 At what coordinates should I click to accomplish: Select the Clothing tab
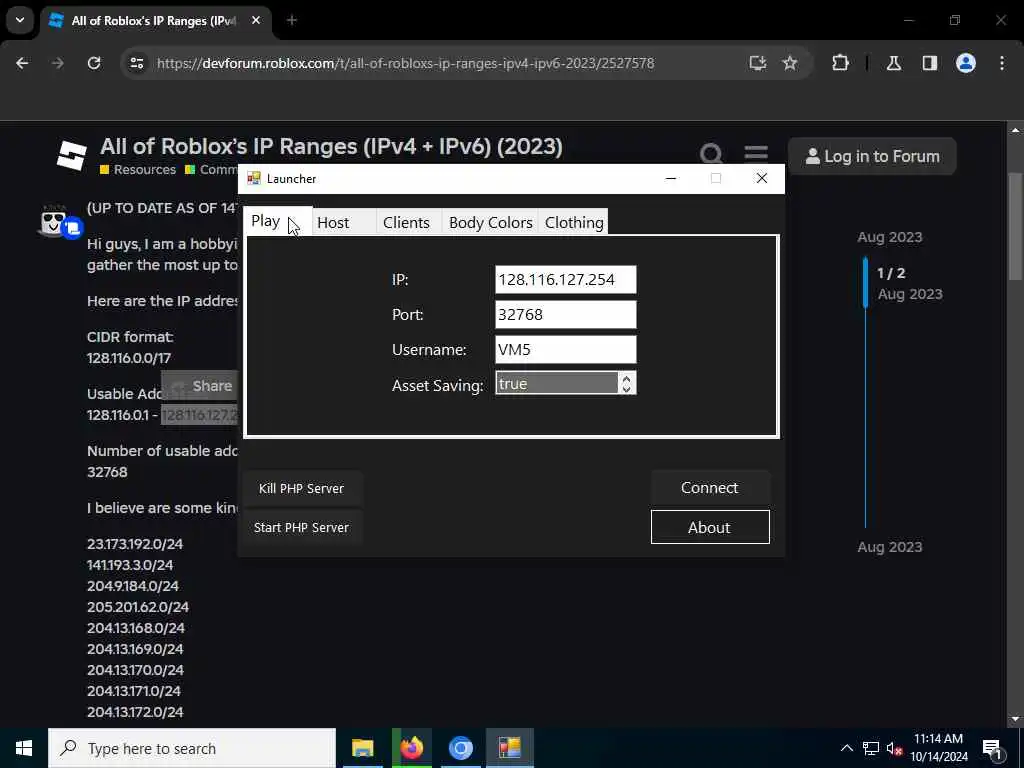coord(573,222)
